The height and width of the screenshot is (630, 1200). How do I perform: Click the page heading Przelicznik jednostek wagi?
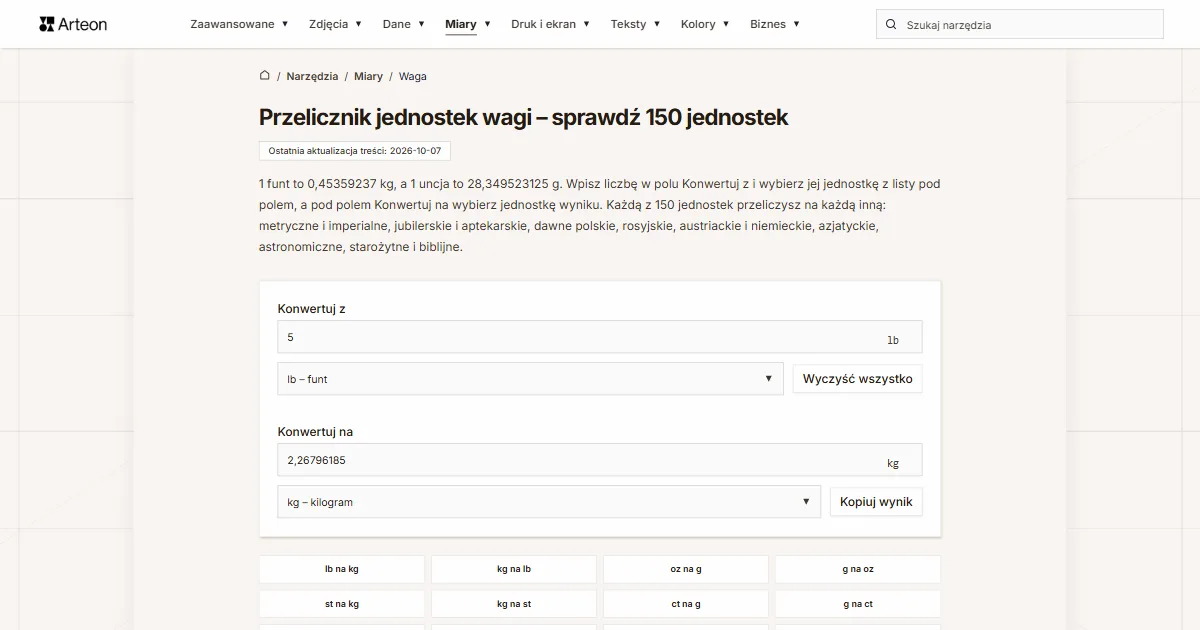[523, 117]
